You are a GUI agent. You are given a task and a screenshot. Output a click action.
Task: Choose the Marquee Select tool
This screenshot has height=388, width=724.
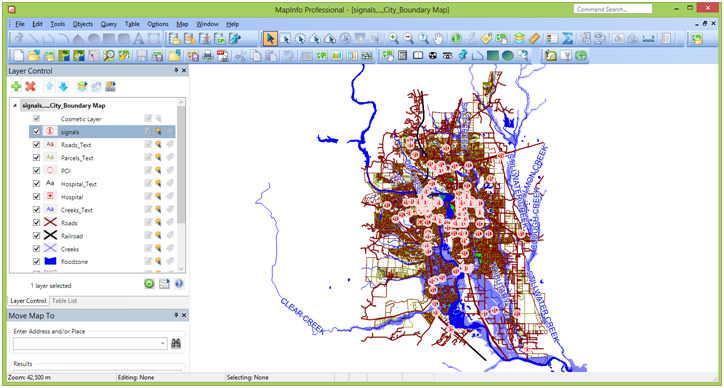click(285, 38)
